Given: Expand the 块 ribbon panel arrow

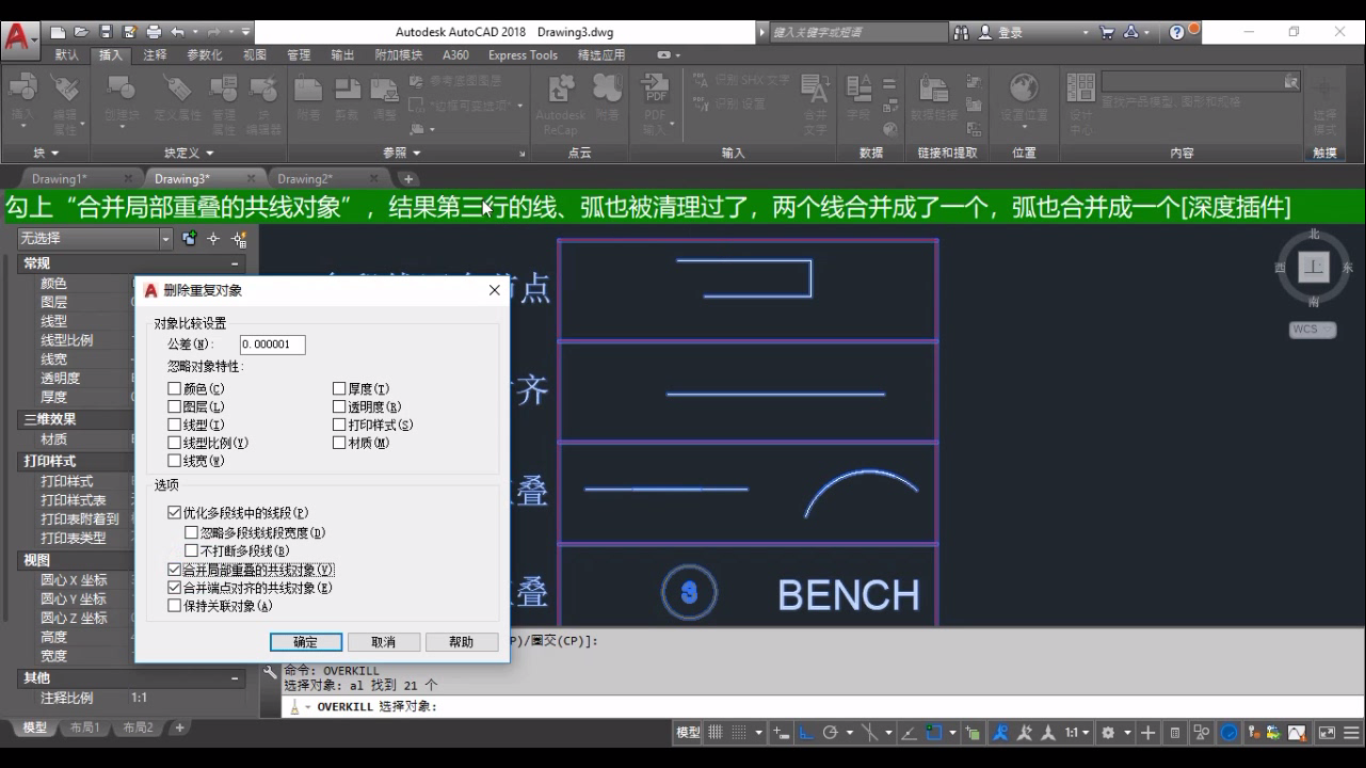Looking at the screenshot, I should 55,153.
